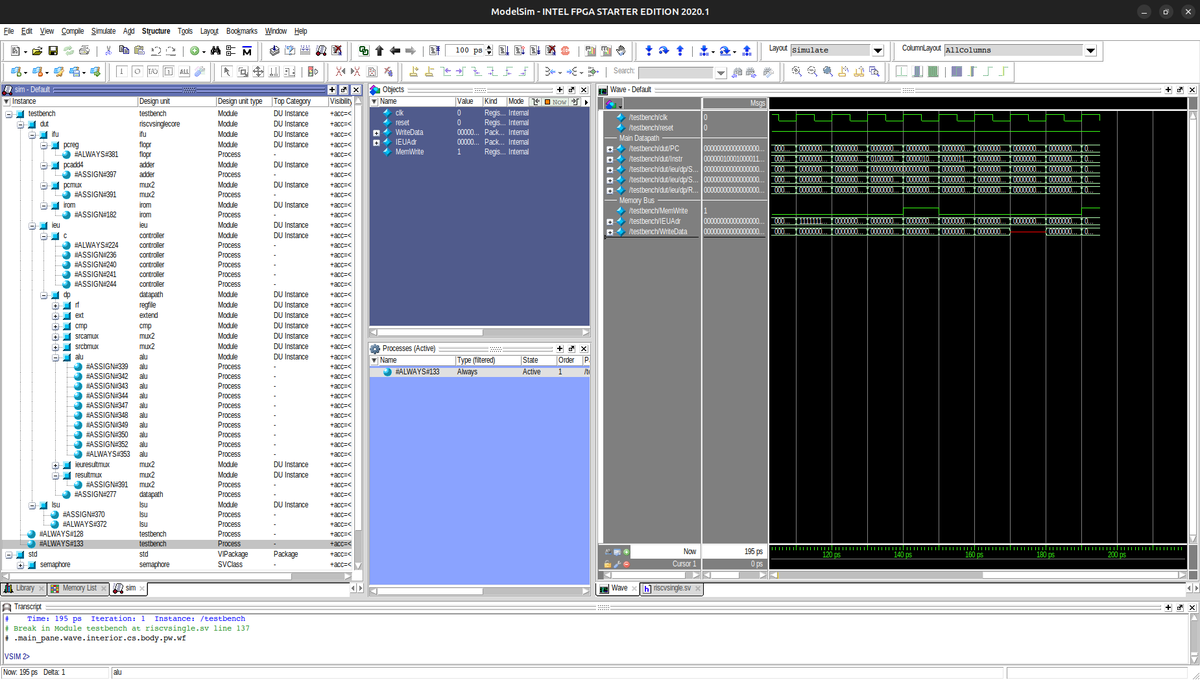1200x680 pixels.
Task: Click the Transcript VSIM prompt line
Action: pos(17,656)
